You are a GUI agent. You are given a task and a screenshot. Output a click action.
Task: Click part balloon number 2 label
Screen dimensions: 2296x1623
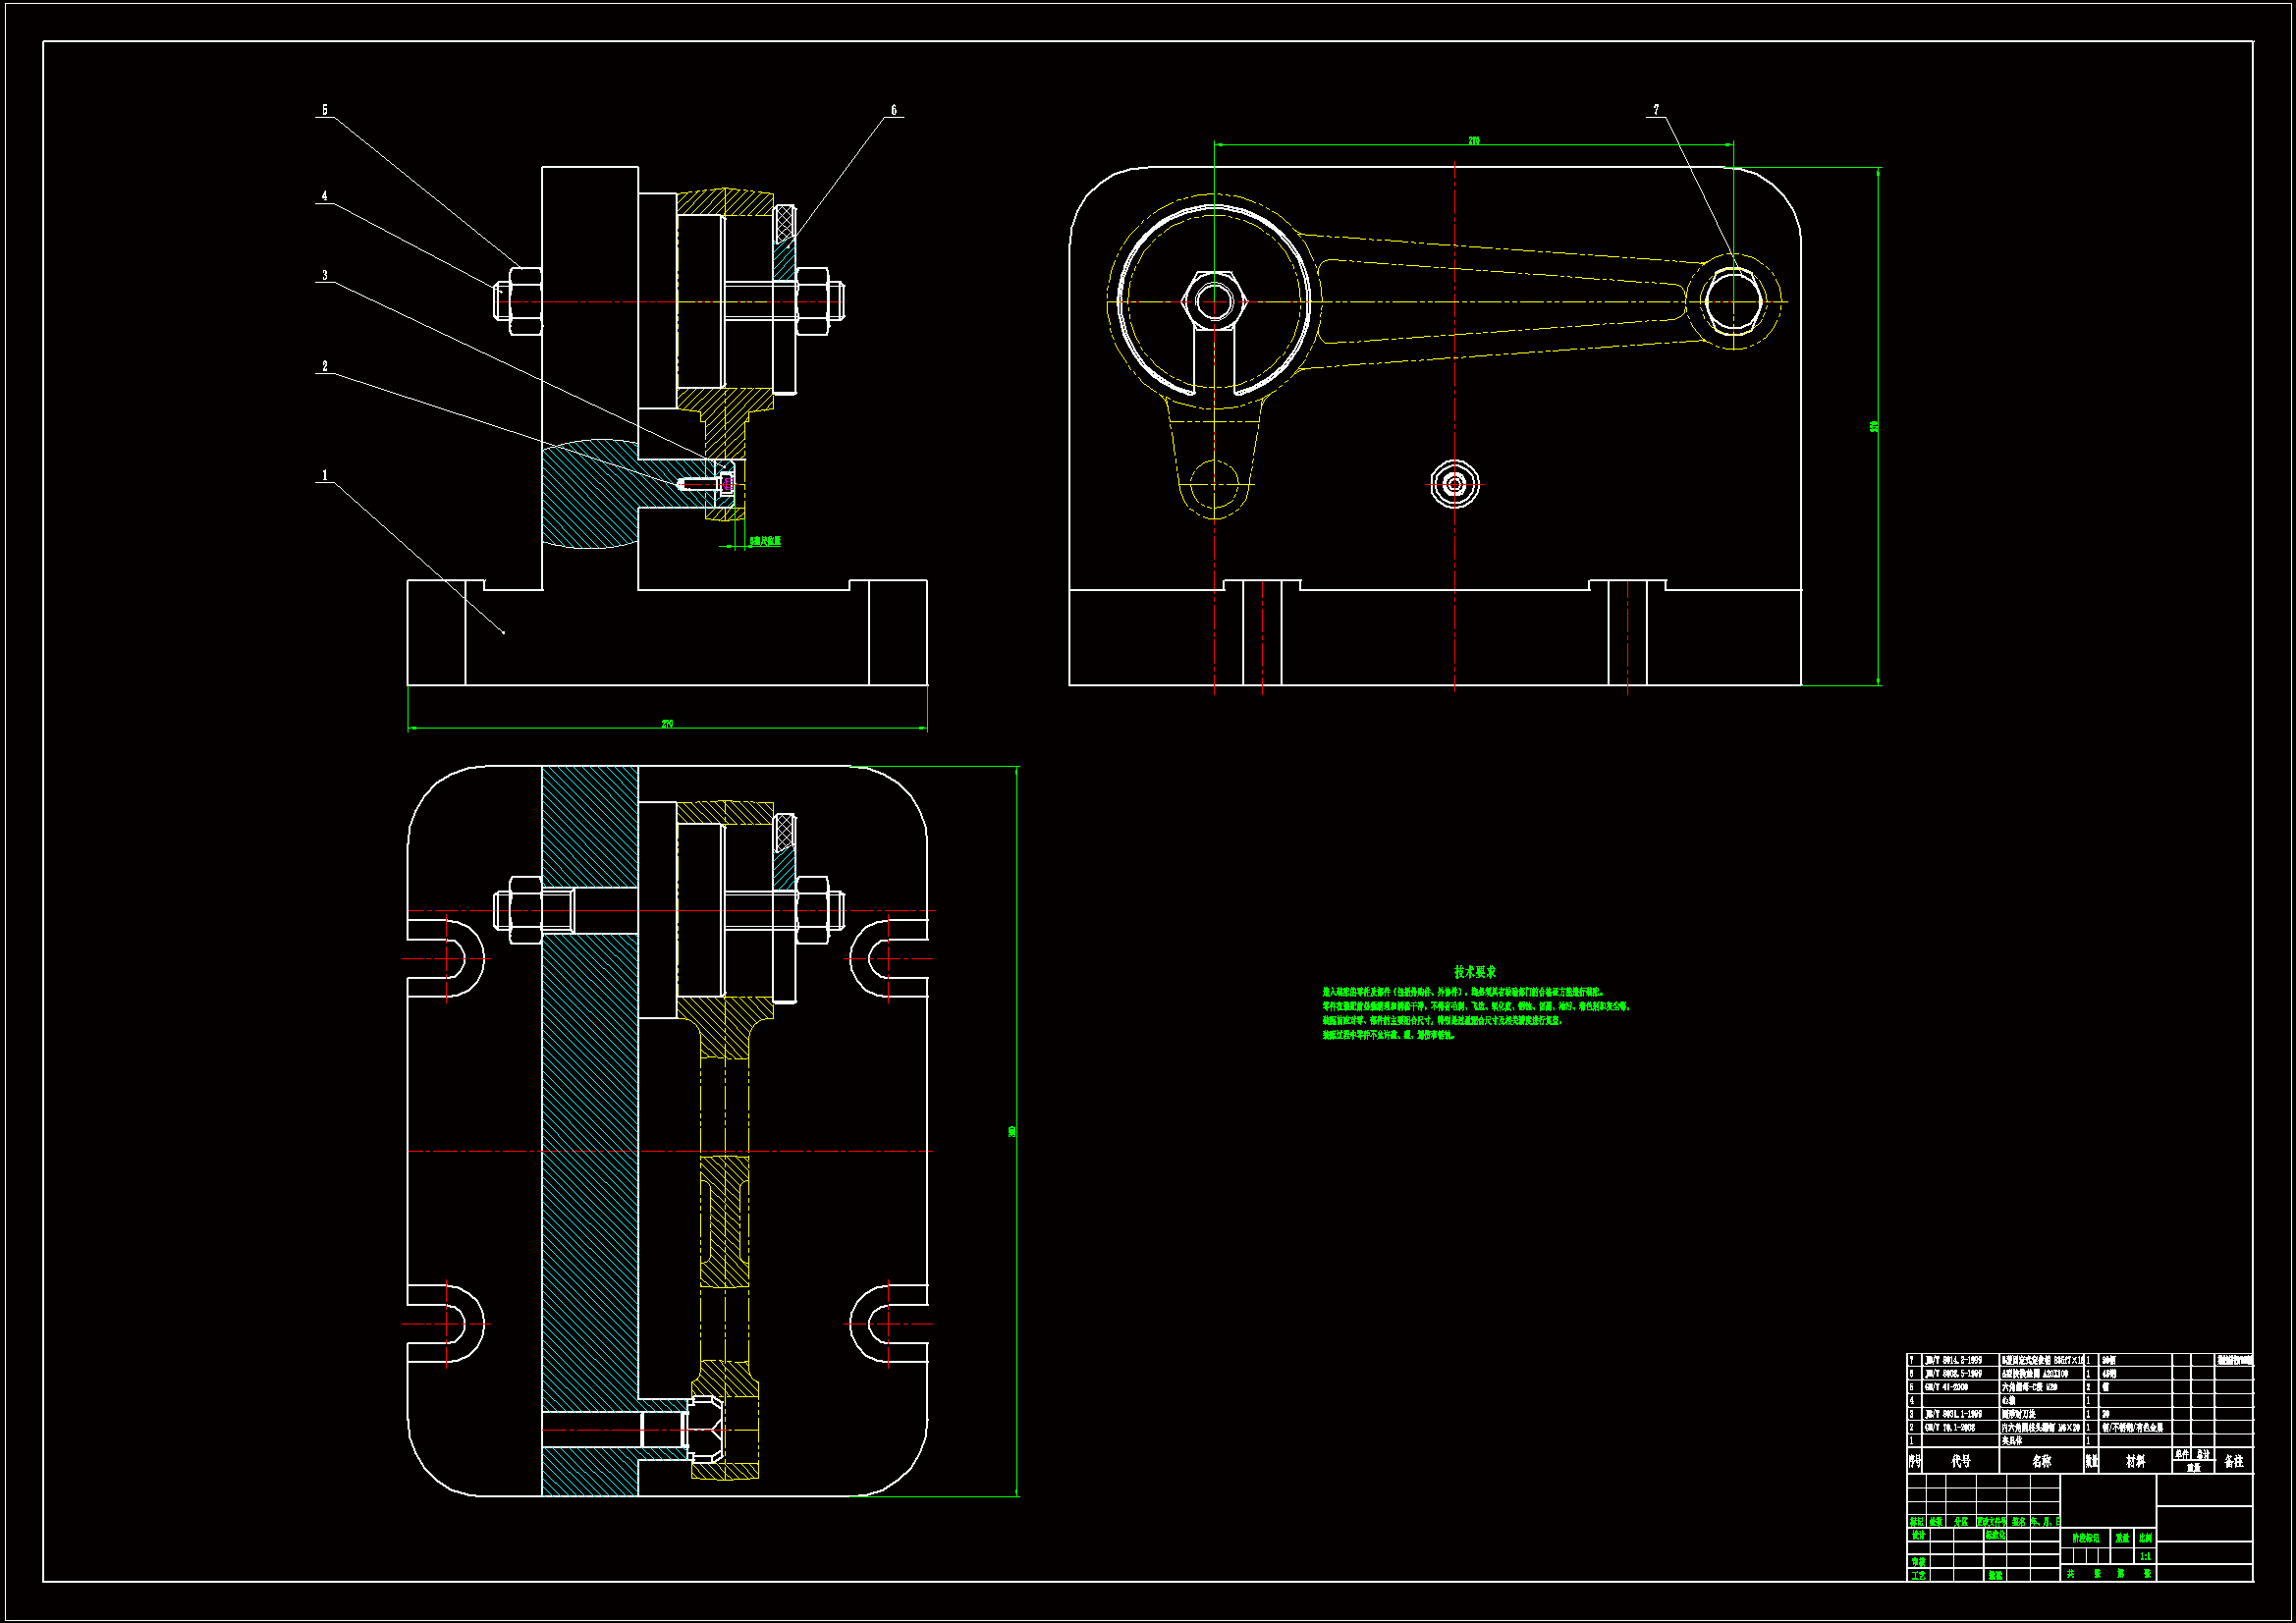tap(324, 366)
